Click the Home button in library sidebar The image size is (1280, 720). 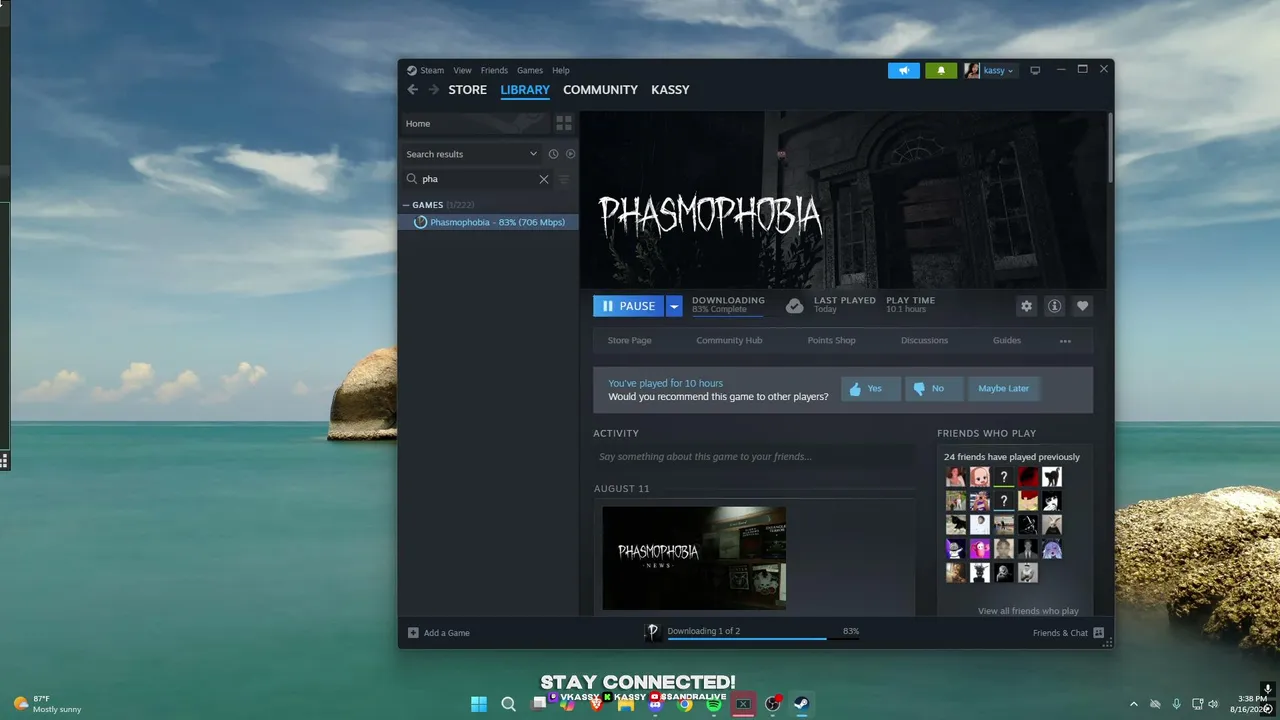(x=475, y=123)
